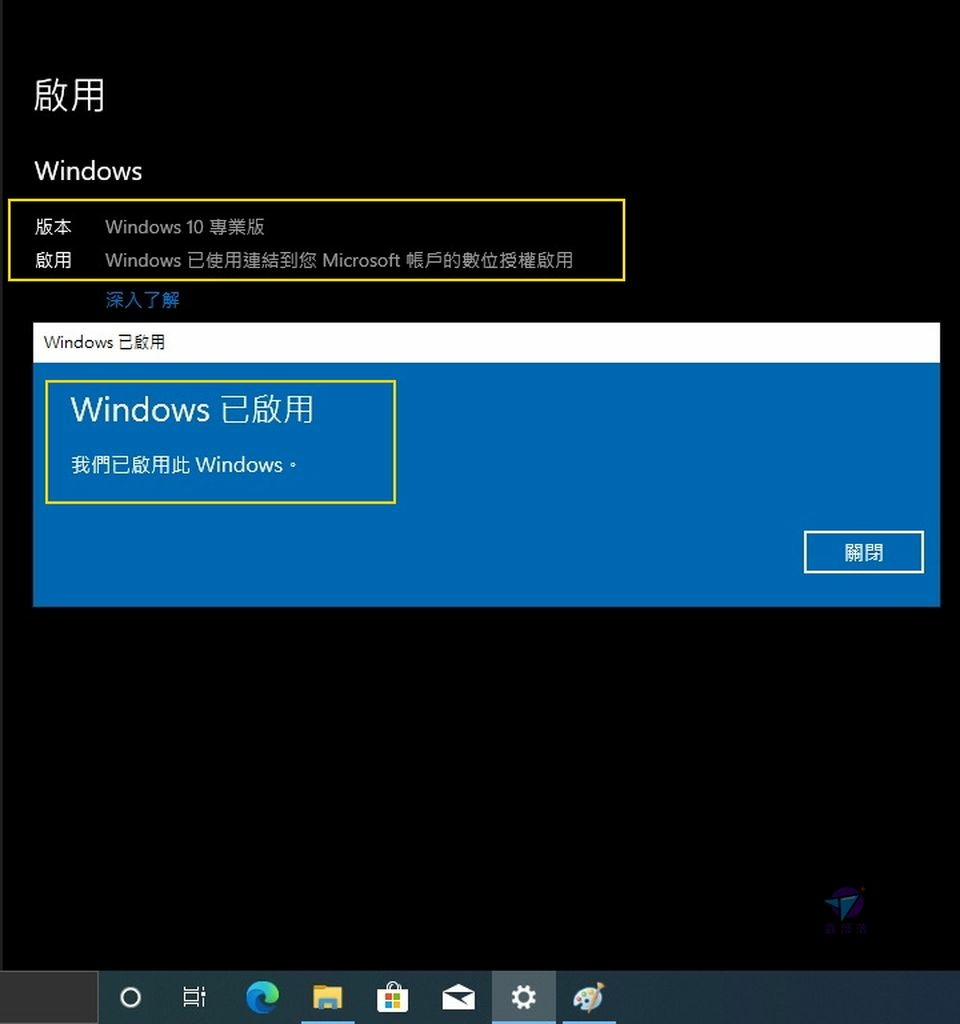Viewport: 960px width, 1024px height.
Task: Click the large 'Windows 已啟用' heading
Action: (192, 409)
